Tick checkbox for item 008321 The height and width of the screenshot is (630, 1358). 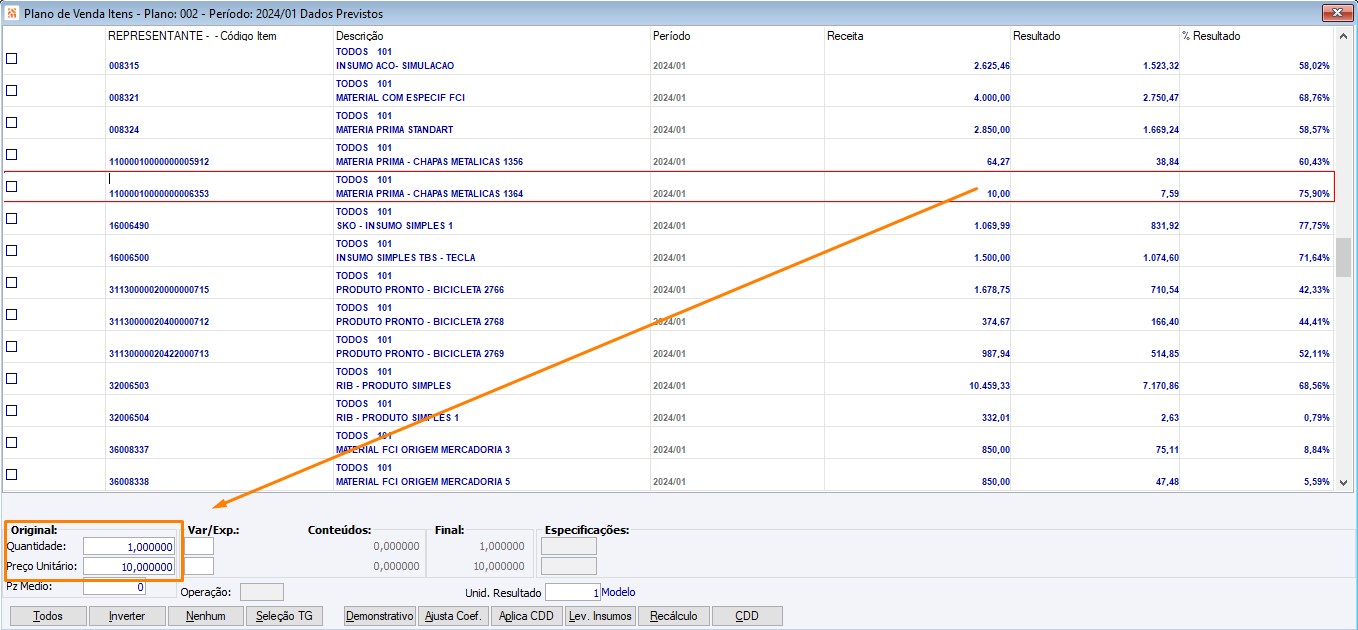[12, 90]
